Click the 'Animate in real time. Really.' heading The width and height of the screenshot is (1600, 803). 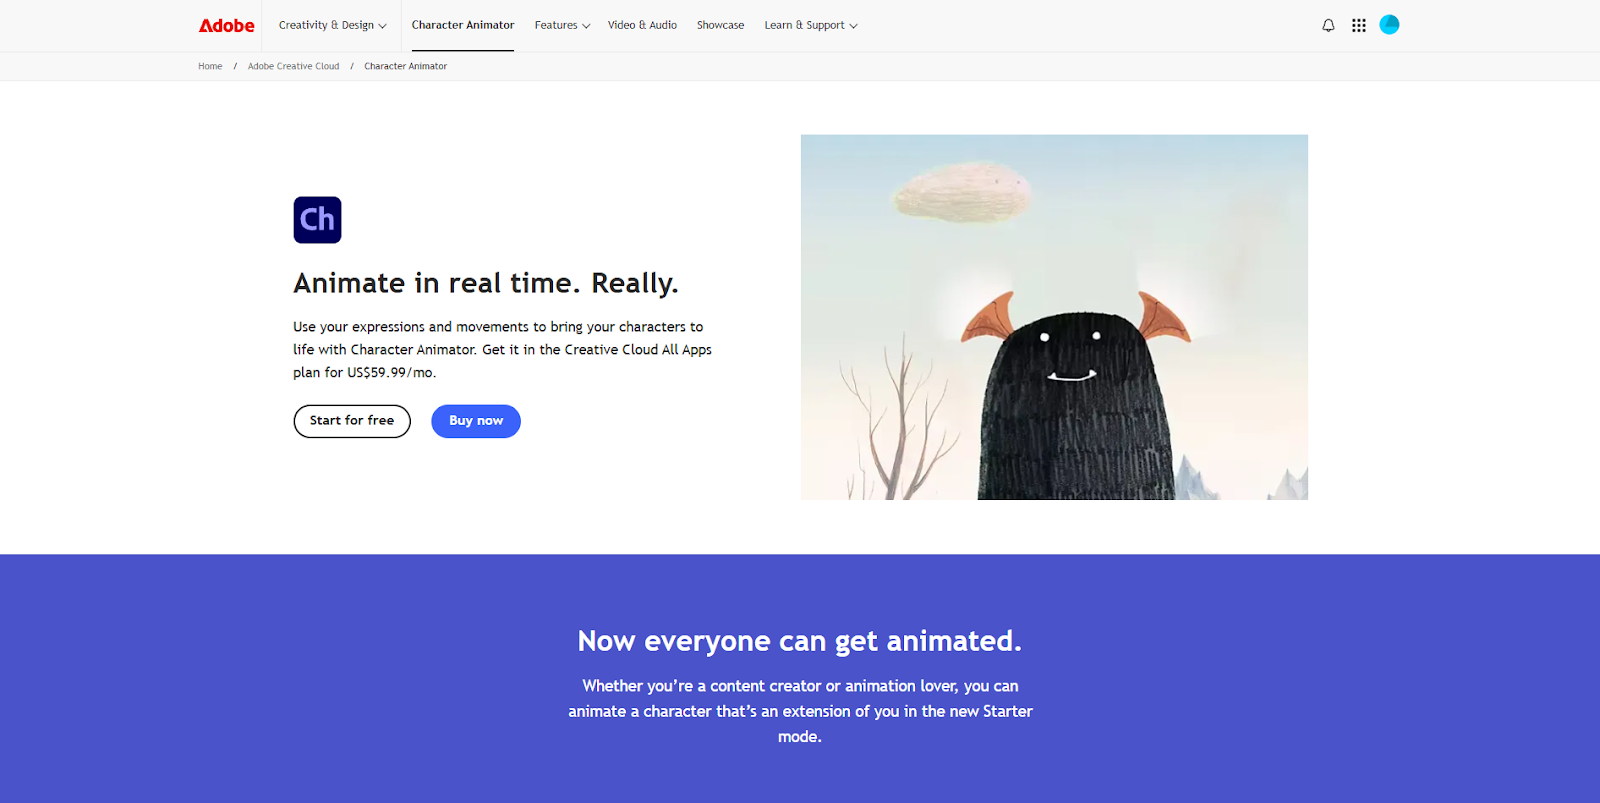(x=486, y=283)
